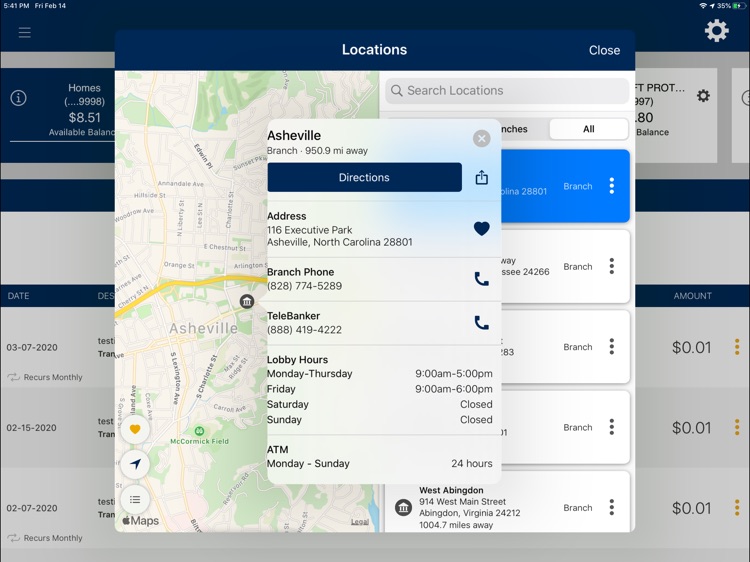Image resolution: width=750 pixels, height=562 pixels.
Task: Select the 03-07-2020 transaction date
Action: click(x=32, y=347)
